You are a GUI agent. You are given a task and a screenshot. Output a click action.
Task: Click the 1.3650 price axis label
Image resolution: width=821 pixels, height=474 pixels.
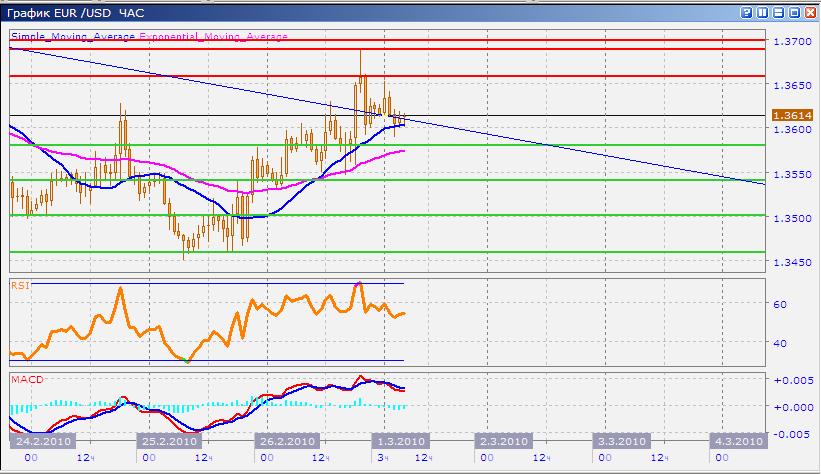tap(793, 85)
